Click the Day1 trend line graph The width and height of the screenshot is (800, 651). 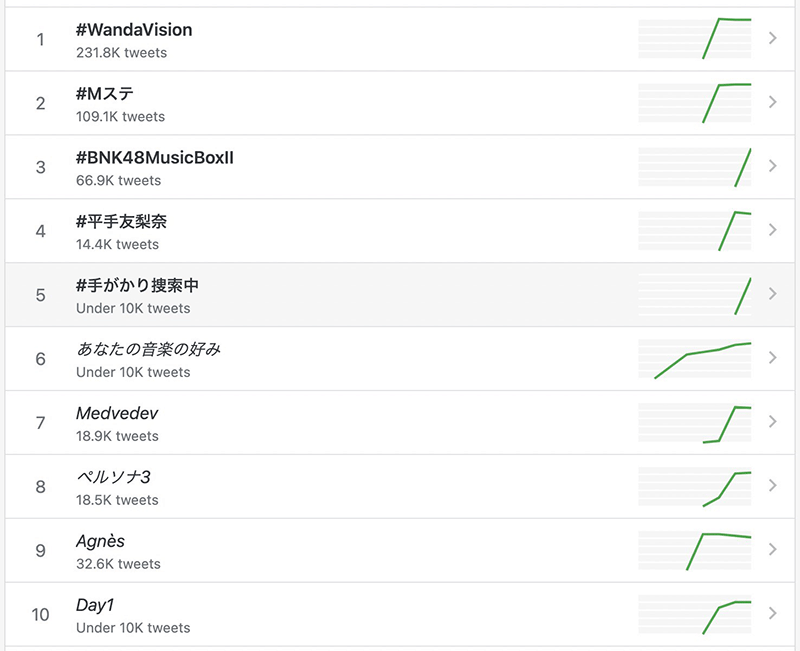pyautogui.click(x=695, y=614)
